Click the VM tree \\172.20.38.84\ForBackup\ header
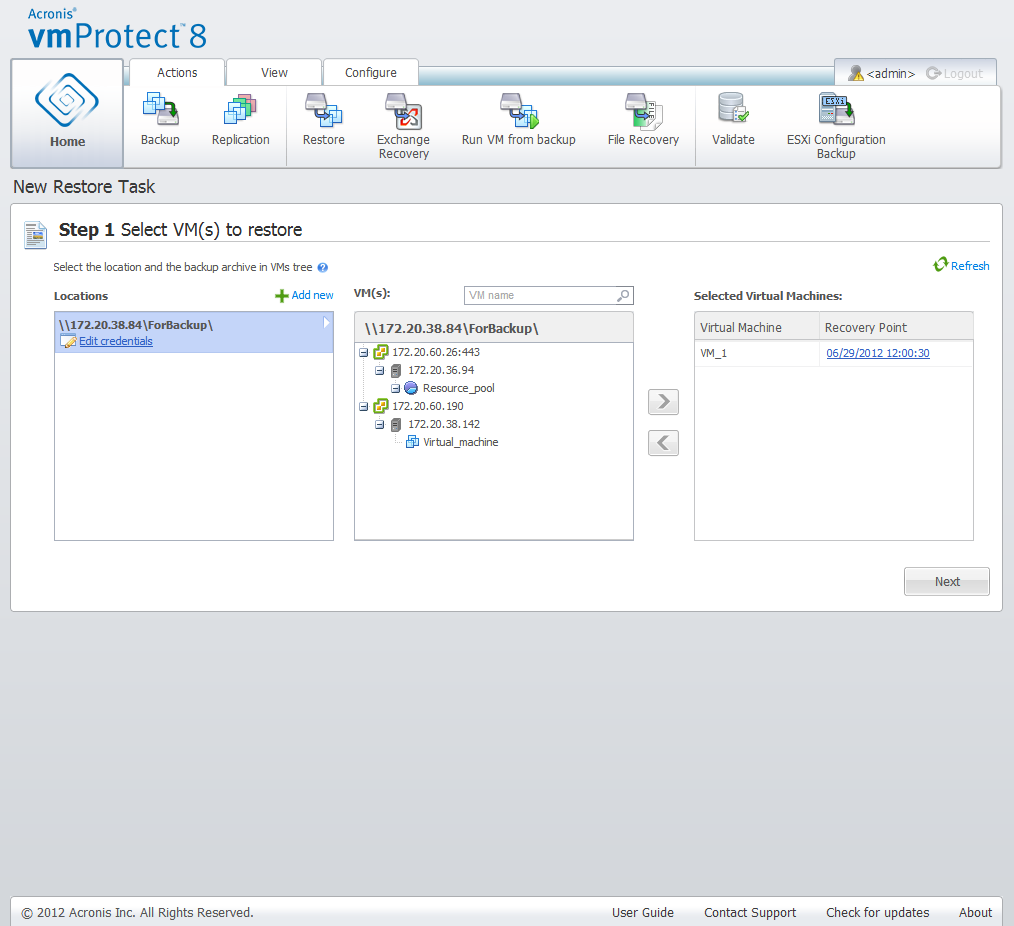Screen dimensions: 1014x926 pyautogui.click(x=494, y=328)
